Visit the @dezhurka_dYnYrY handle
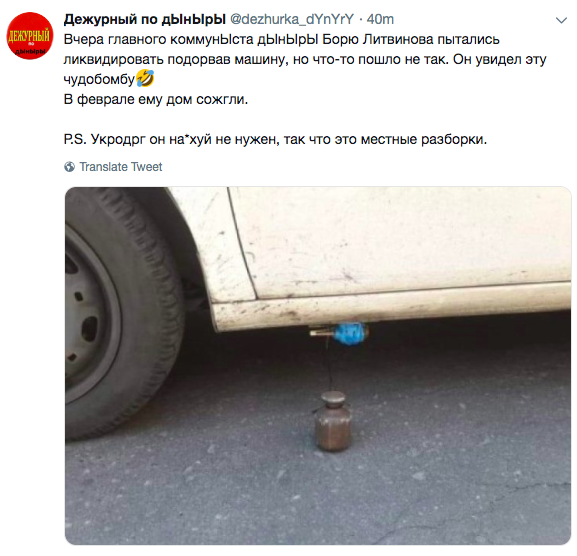Screen dimensions: 577x556 coord(291,19)
